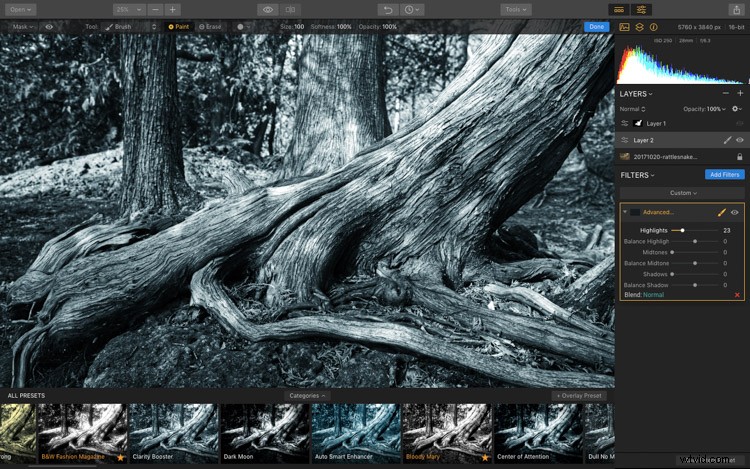The width and height of the screenshot is (750, 469).
Task: Click the brush Size value 100
Action: pos(299,27)
